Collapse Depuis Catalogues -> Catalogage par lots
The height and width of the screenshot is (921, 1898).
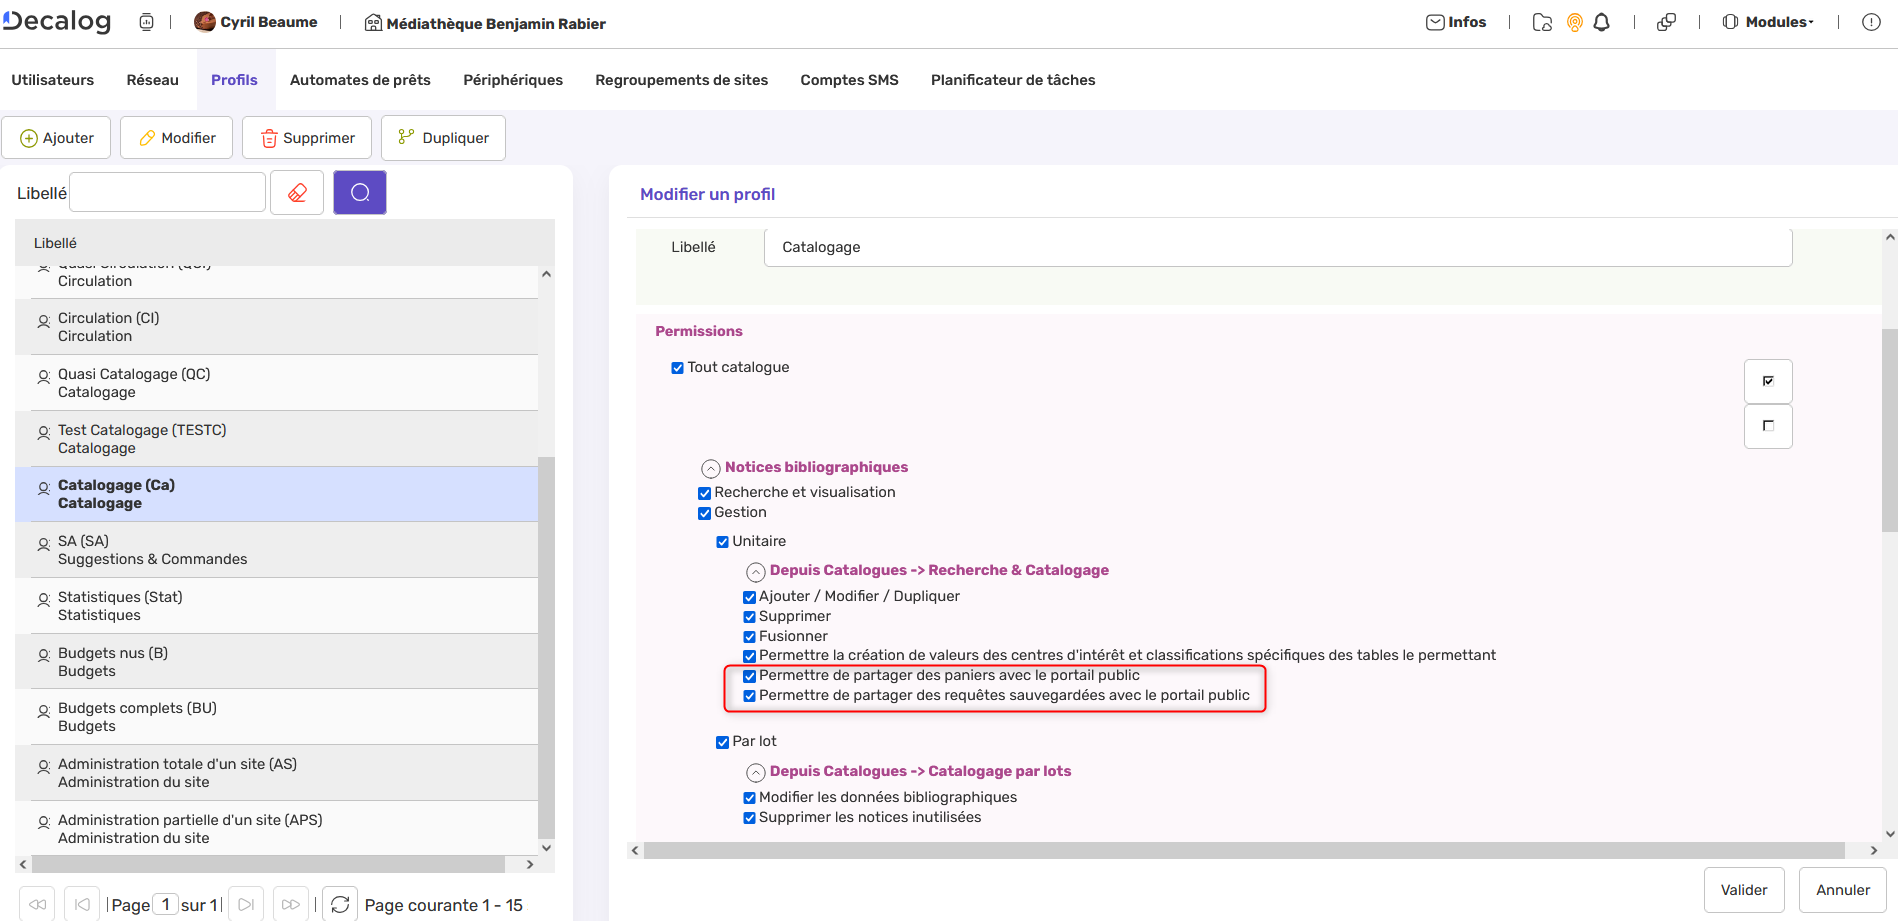tap(755, 772)
